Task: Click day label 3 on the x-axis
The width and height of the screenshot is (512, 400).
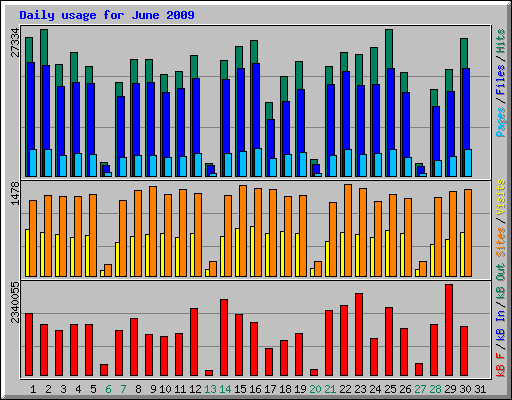Action: 63,389
